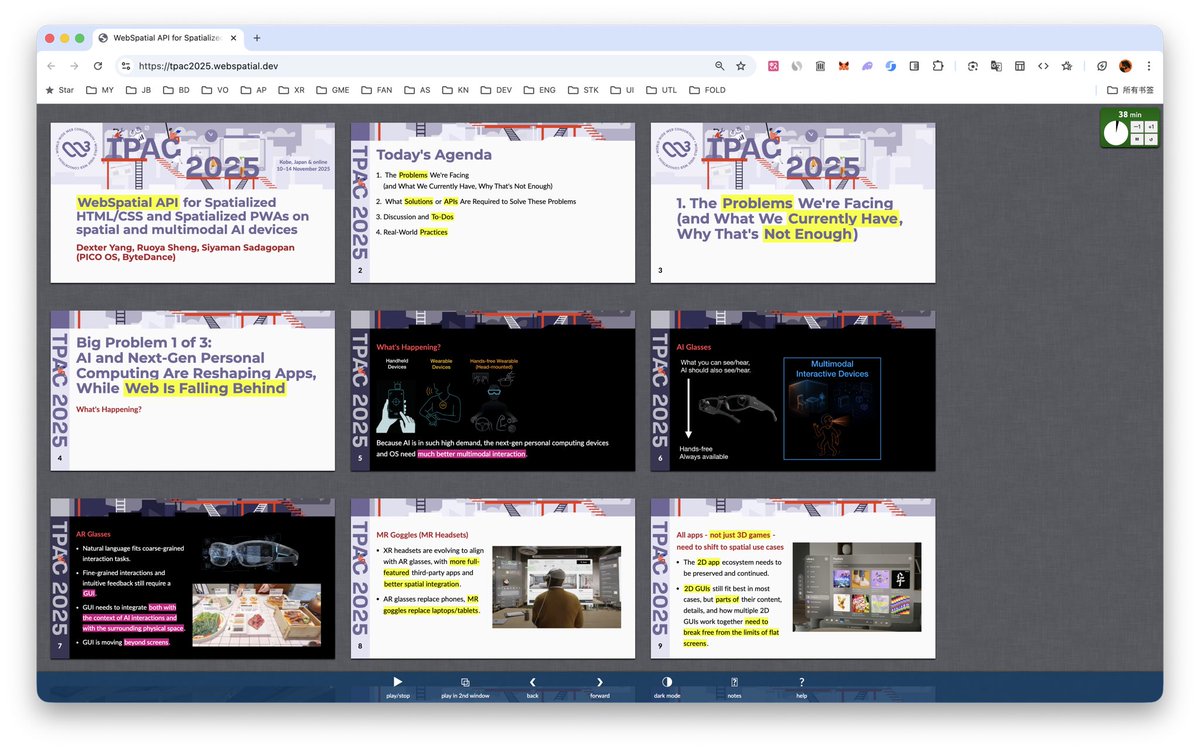Open the FAN bookmarks folder
Viewport: 1200px width, 751px height.
[x=377, y=90]
